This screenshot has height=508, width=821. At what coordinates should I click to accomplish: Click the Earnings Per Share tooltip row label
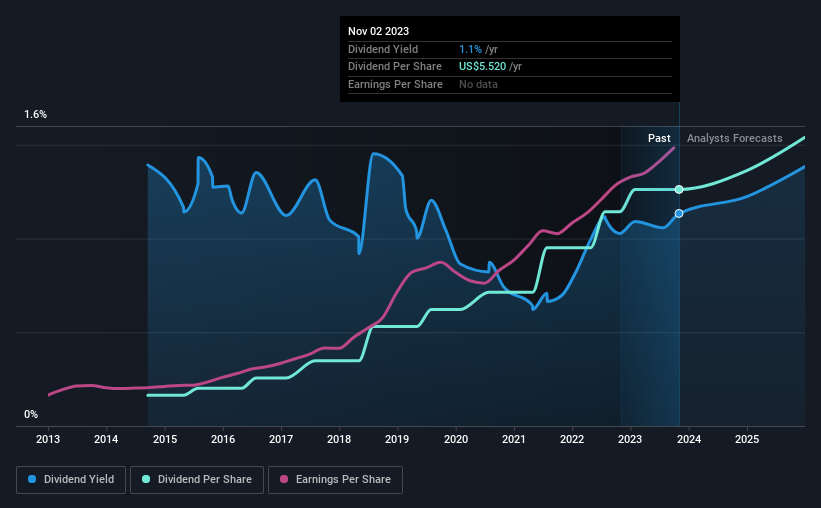point(395,84)
